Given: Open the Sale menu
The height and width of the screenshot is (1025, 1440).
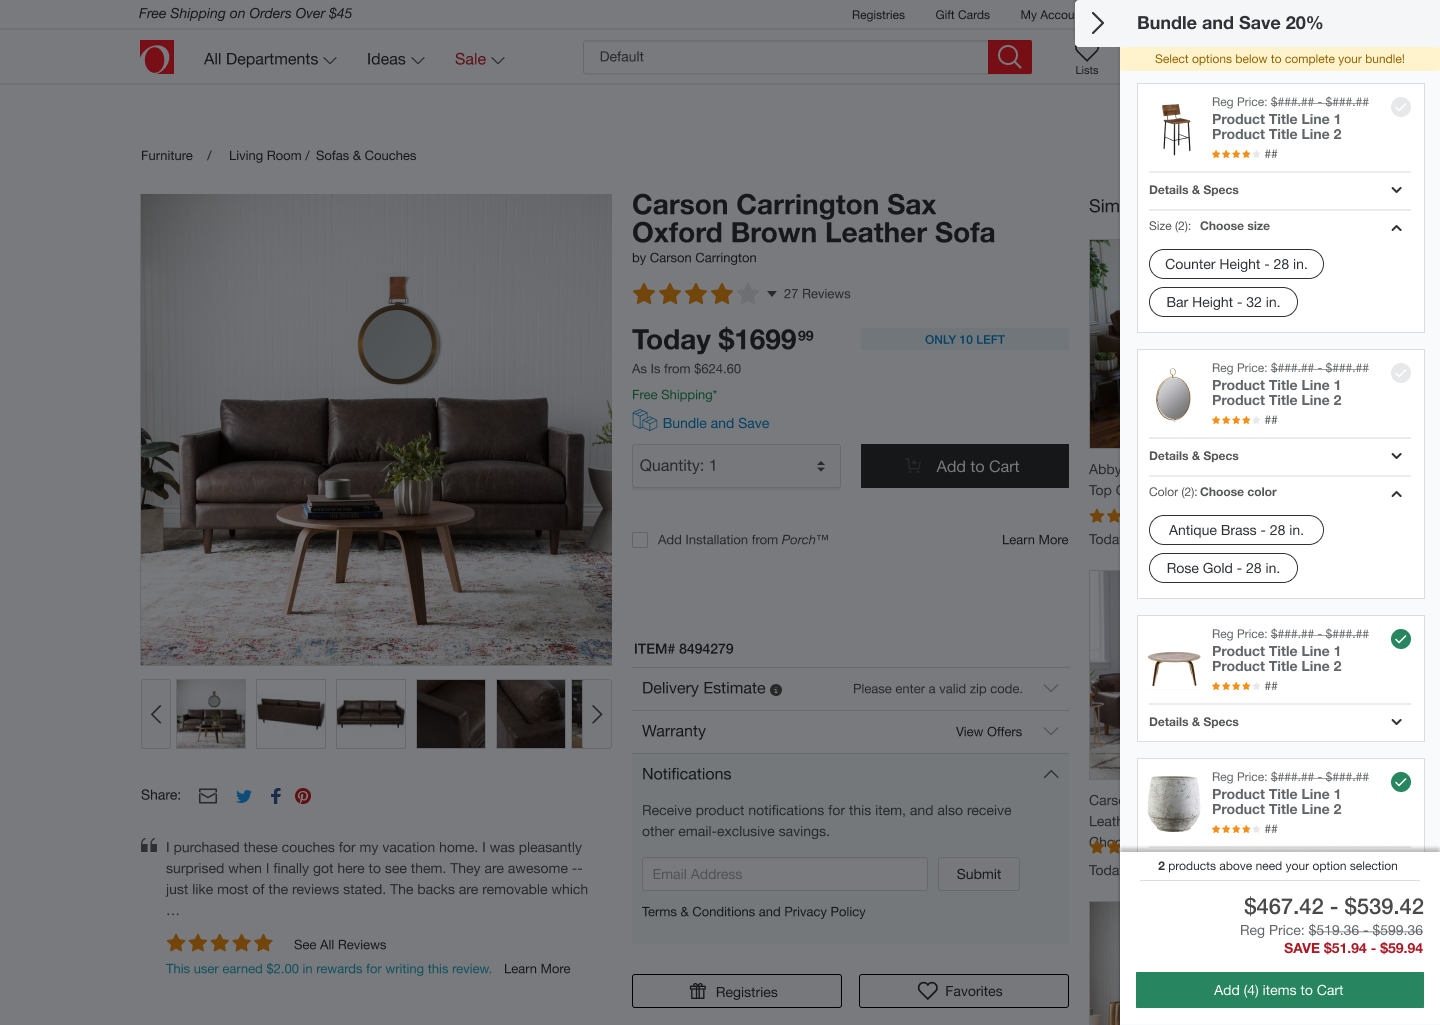Looking at the screenshot, I should tap(479, 59).
